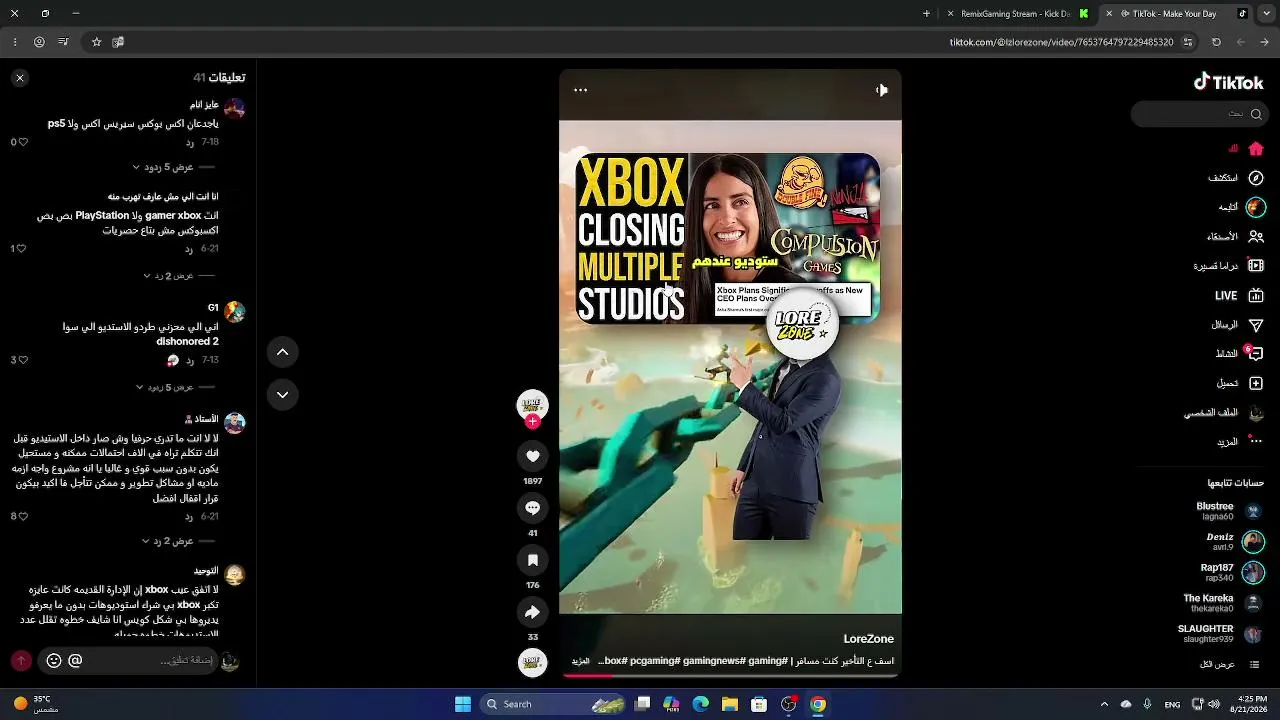The width and height of the screenshot is (1280, 720).
Task: Open Chrome's three-dot menu
Action: pyautogui.click(x=14, y=42)
